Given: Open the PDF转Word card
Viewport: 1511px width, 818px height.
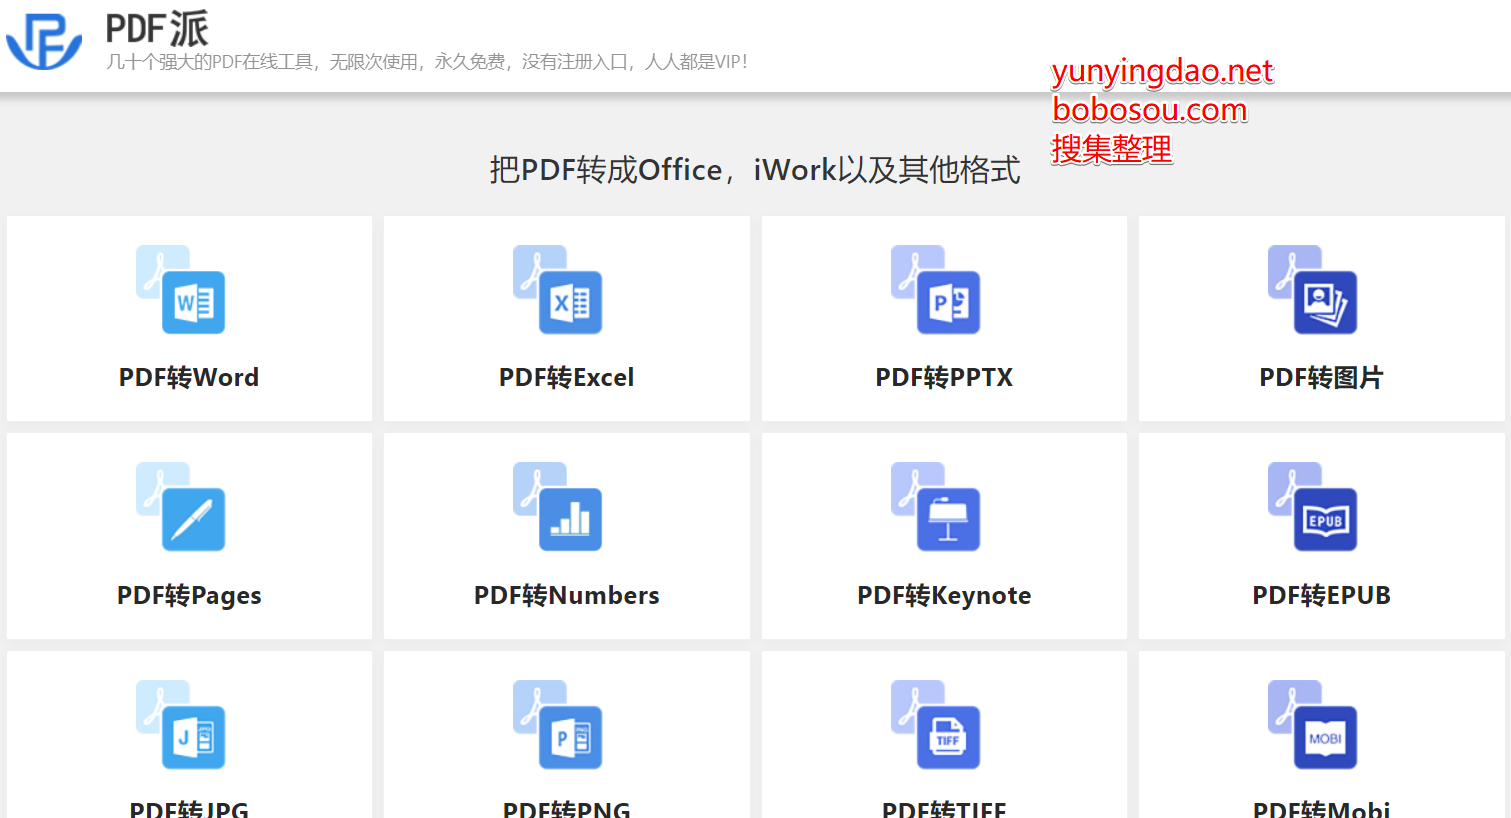Looking at the screenshot, I should (189, 318).
